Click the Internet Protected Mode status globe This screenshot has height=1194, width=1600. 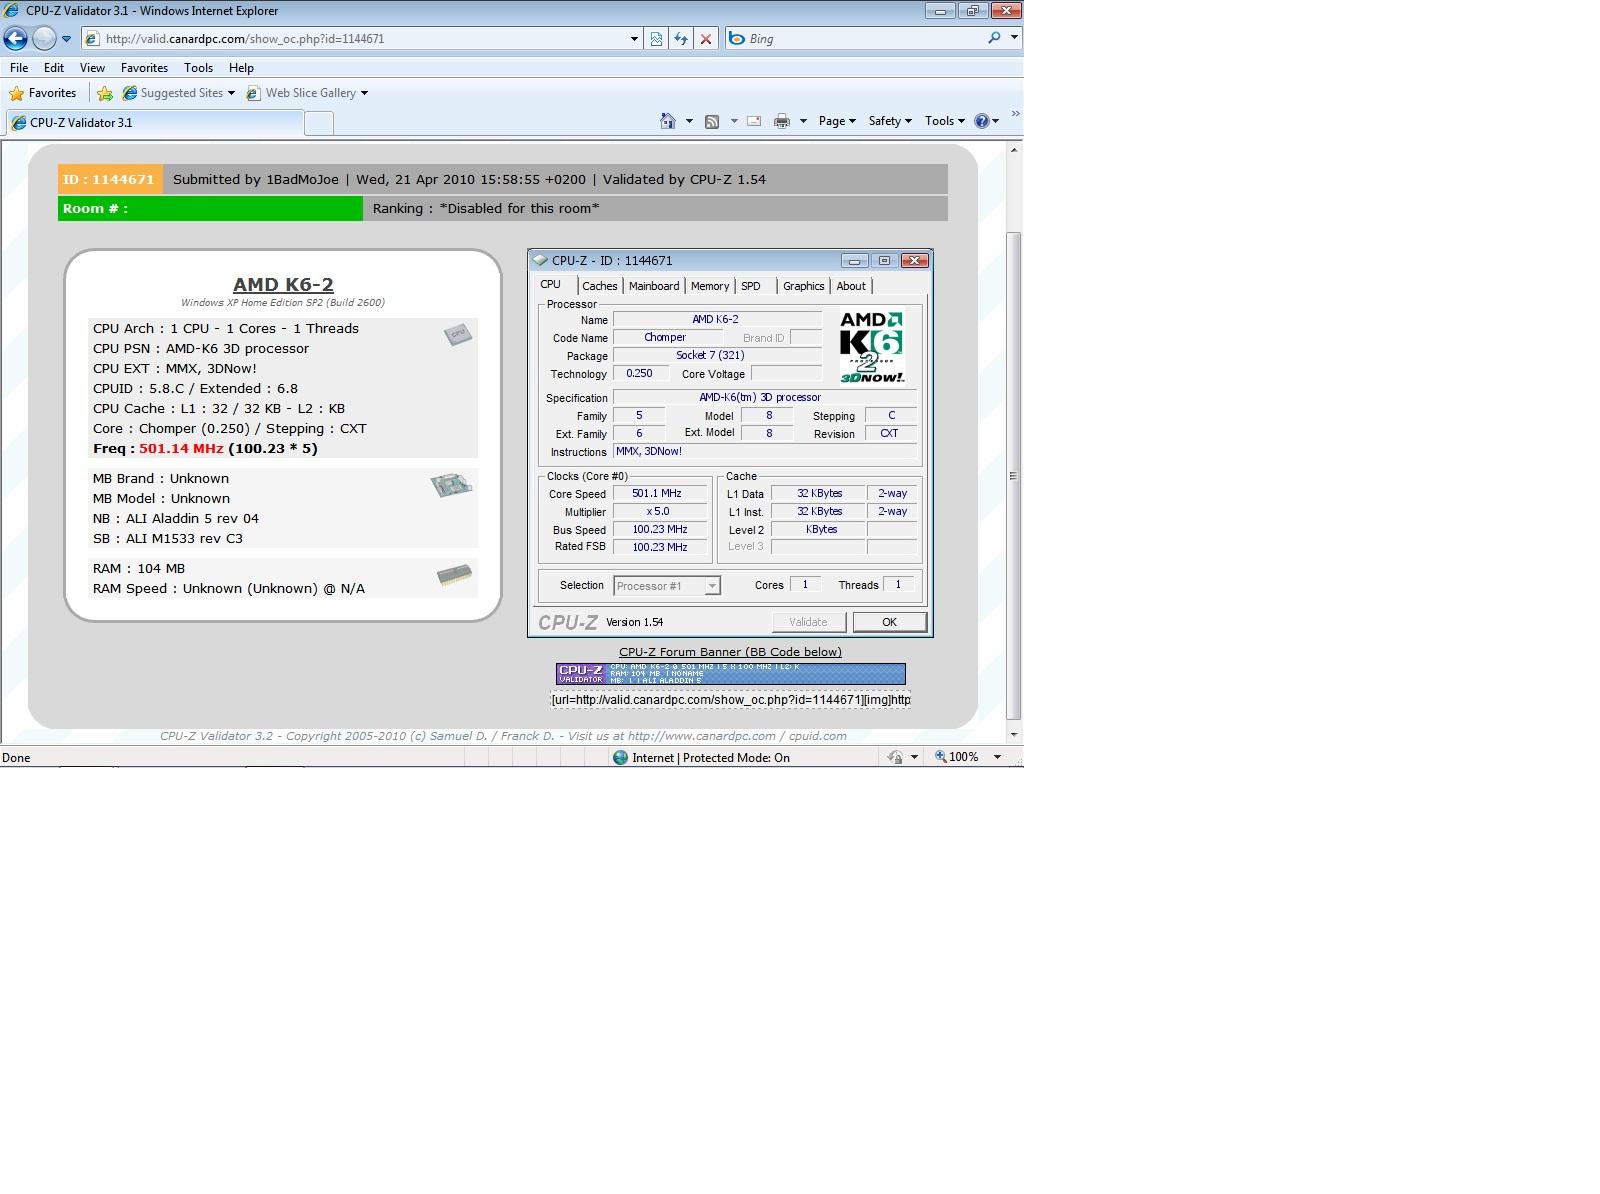pos(621,758)
